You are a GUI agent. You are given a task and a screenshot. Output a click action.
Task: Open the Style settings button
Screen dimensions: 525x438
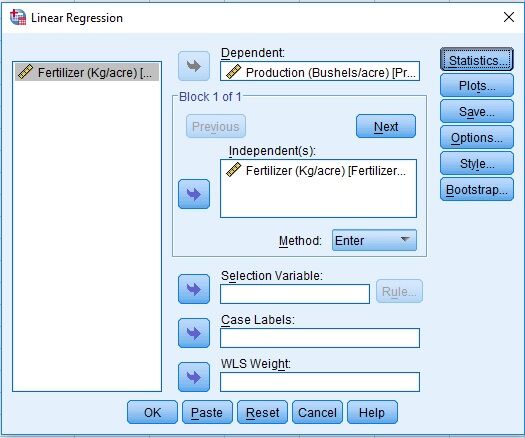(x=477, y=163)
